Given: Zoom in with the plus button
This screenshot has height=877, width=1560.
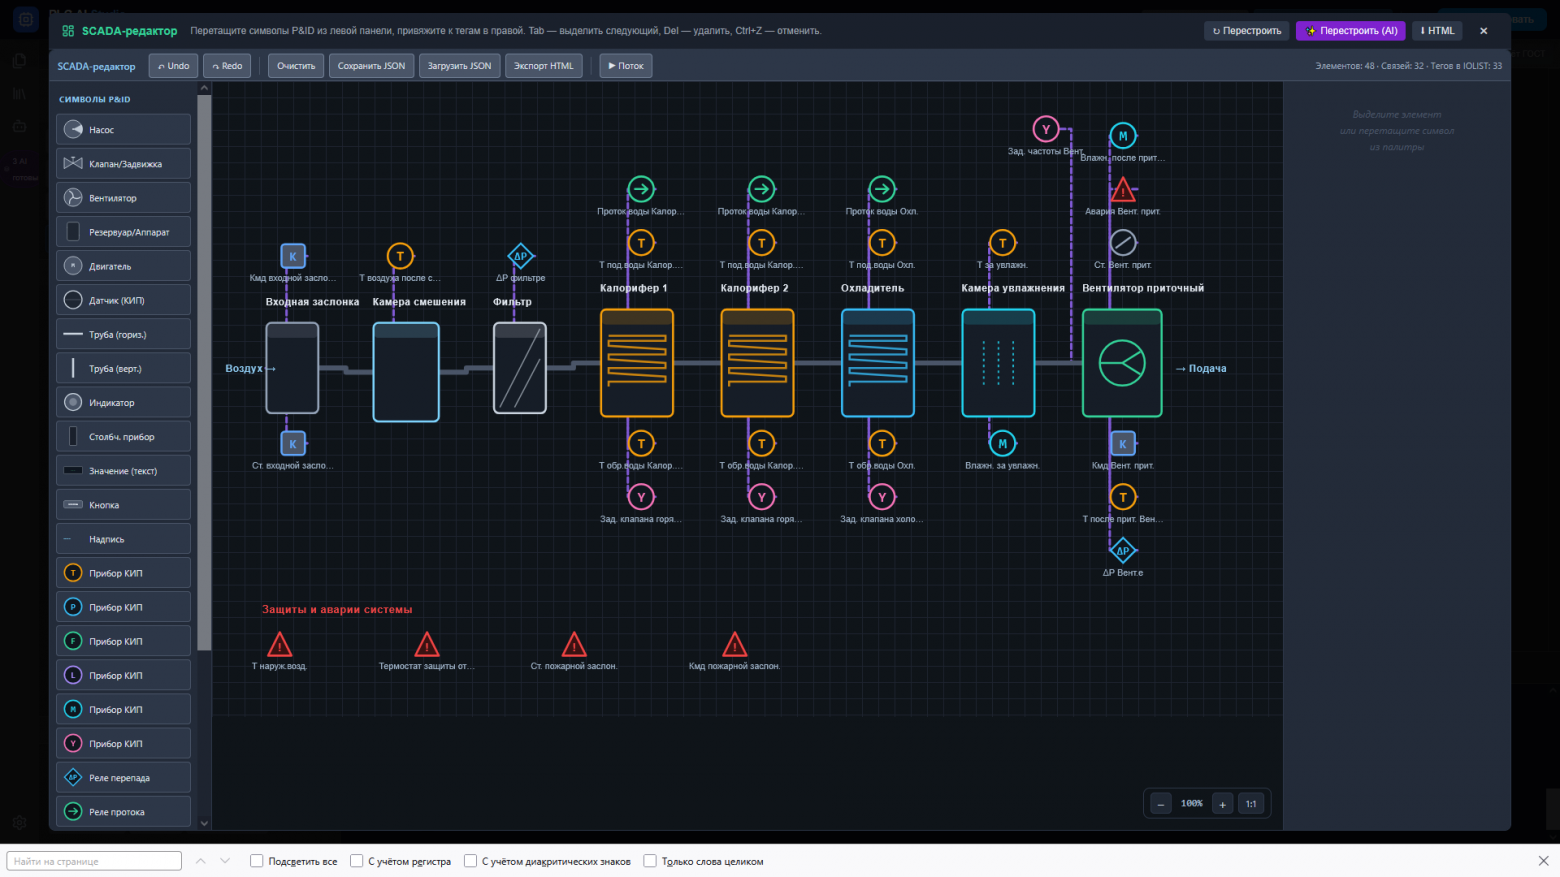Looking at the screenshot, I should tap(1222, 804).
